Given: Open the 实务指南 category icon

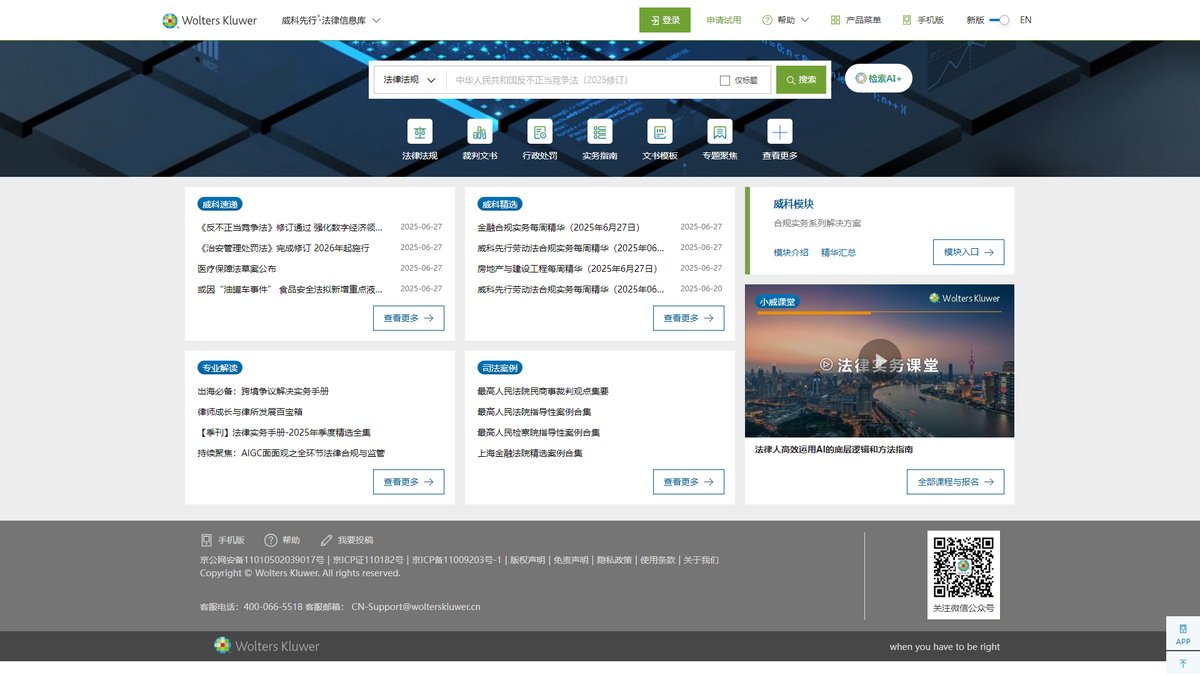Looking at the screenshot, I should point(600,131).
